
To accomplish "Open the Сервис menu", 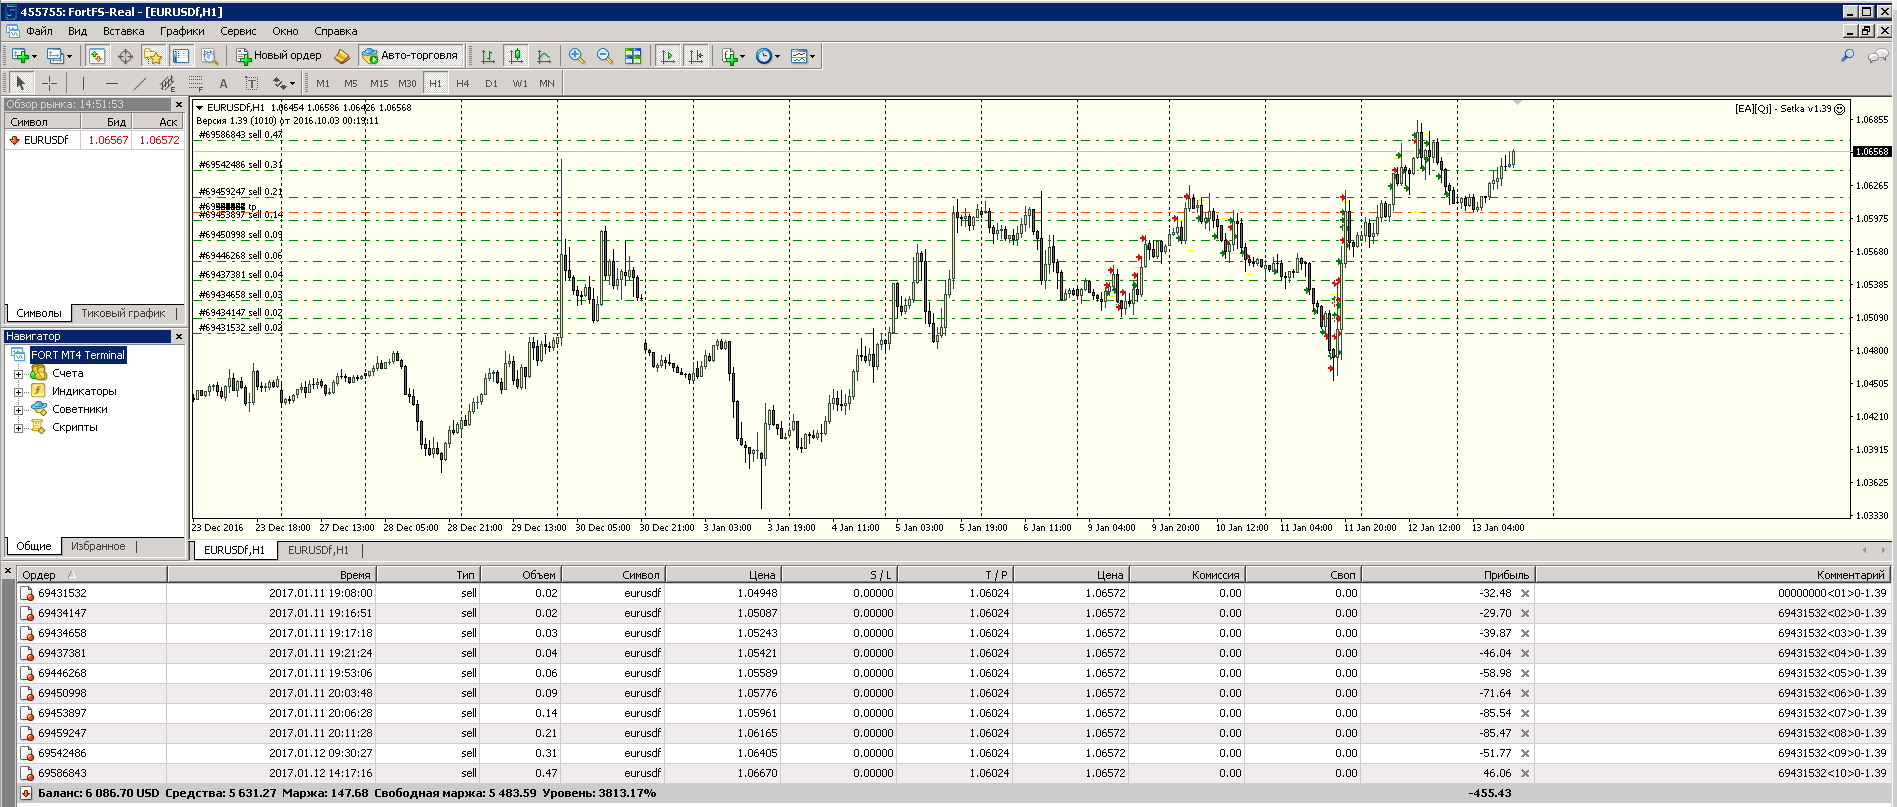I will pyautogui.click(x=238, y=31).
